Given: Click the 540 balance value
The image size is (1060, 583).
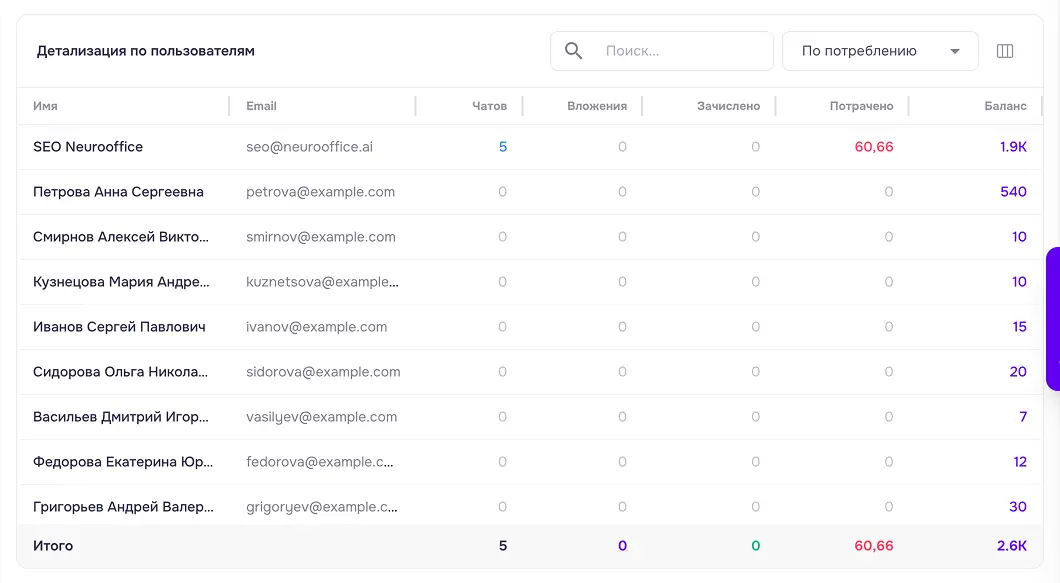Looking at the screenshot, I should click(1013, 192).
